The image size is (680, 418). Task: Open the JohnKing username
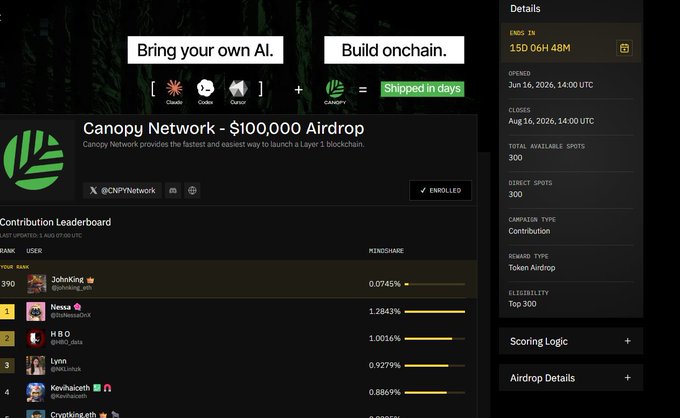[x=68, y=280]
